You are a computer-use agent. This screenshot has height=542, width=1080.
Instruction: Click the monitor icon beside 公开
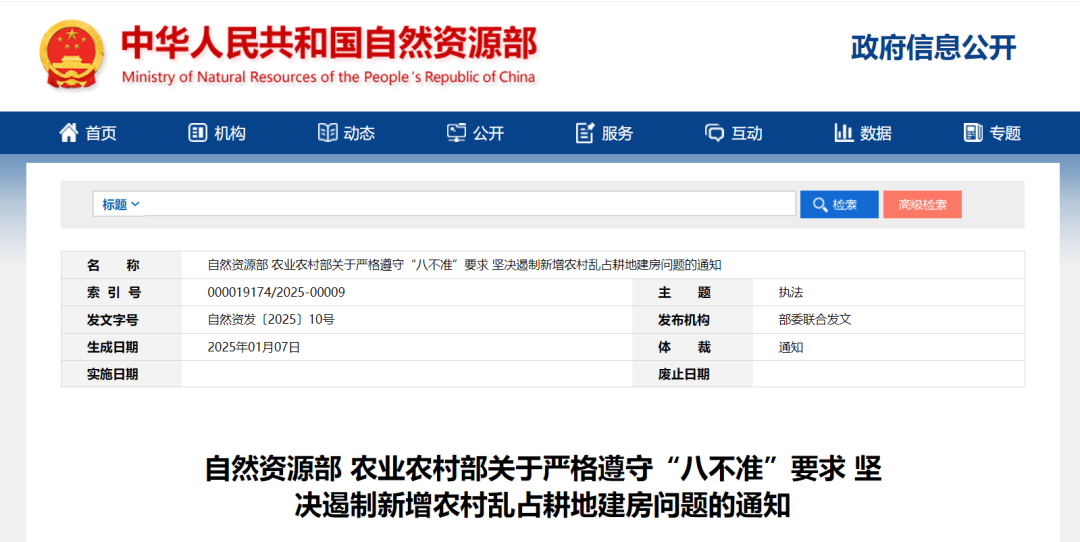point(456,133)
